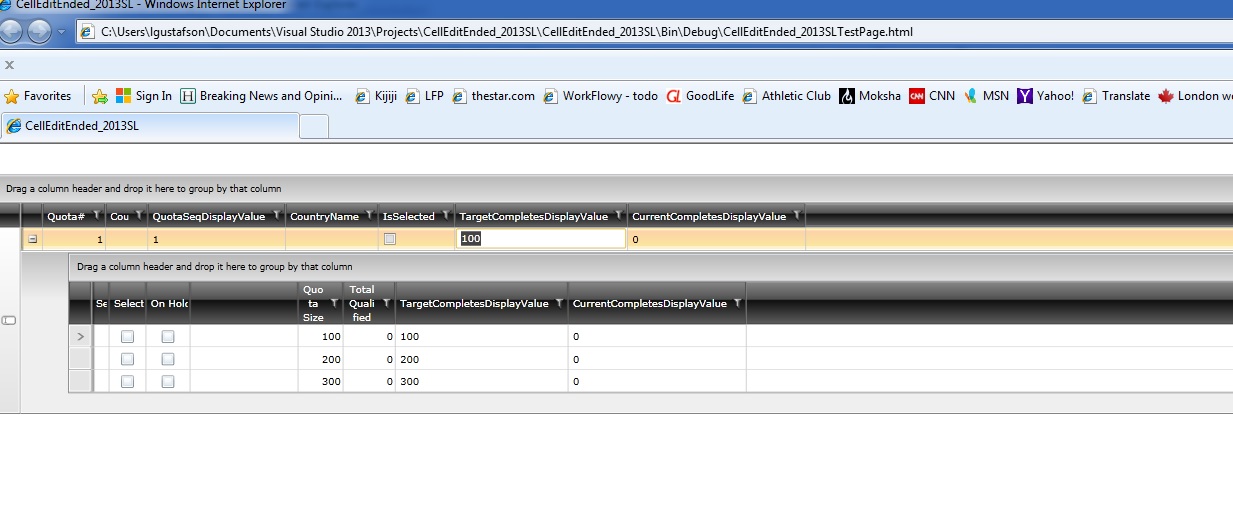Image resolution: width=1233 pixels, height=525 pixels.
Task: Edit the TargetCompletesDisplayValue cell showing 100
Action: (x=541, y=239)
